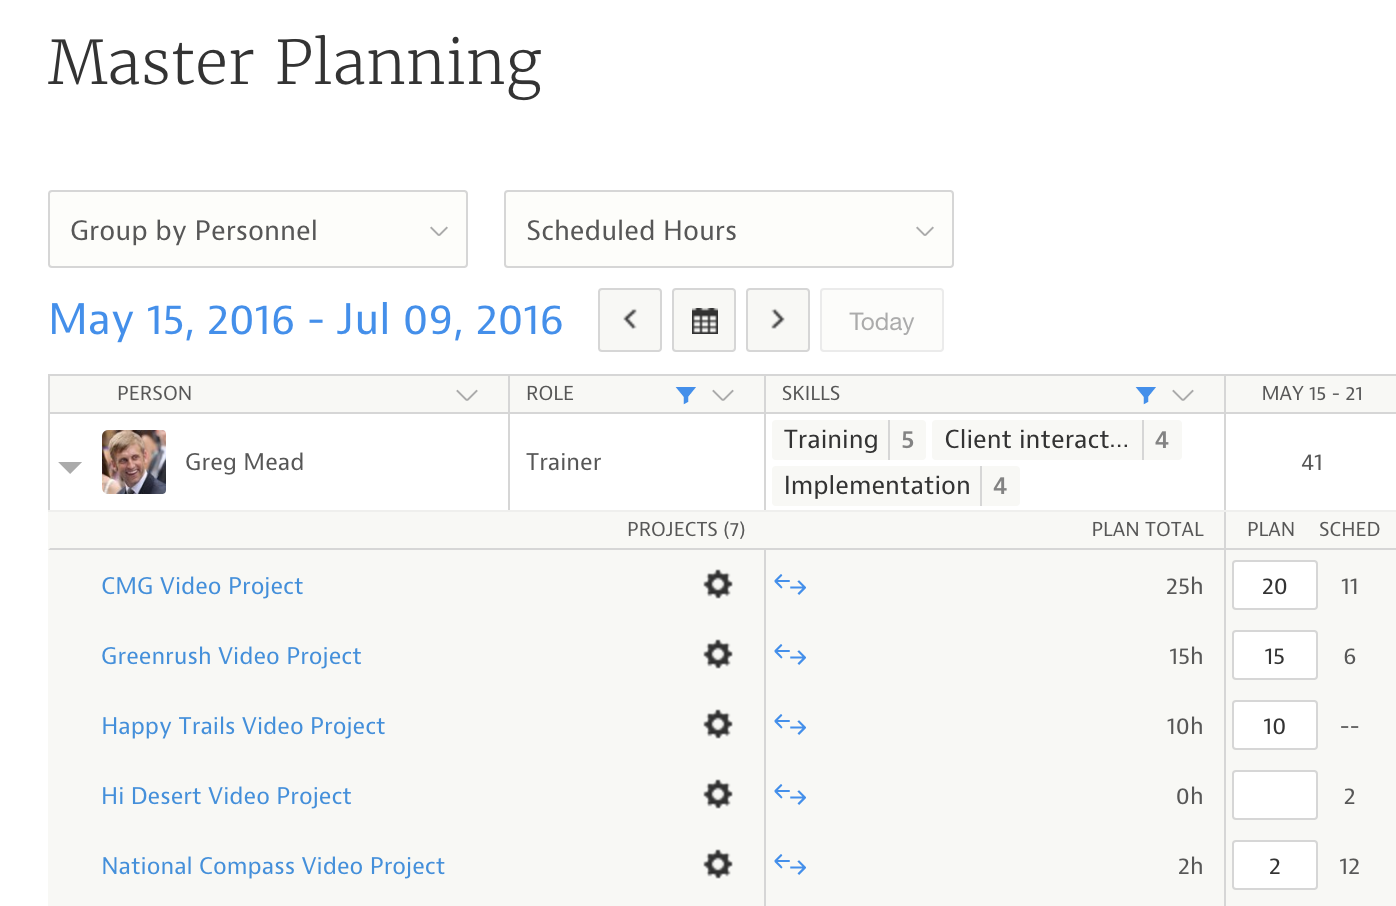Image resolution: width=1396 pixels, height=906 pixels.
Task: Open gear menu for Hi Desert Video Project
Action: (x=717, y=795)
